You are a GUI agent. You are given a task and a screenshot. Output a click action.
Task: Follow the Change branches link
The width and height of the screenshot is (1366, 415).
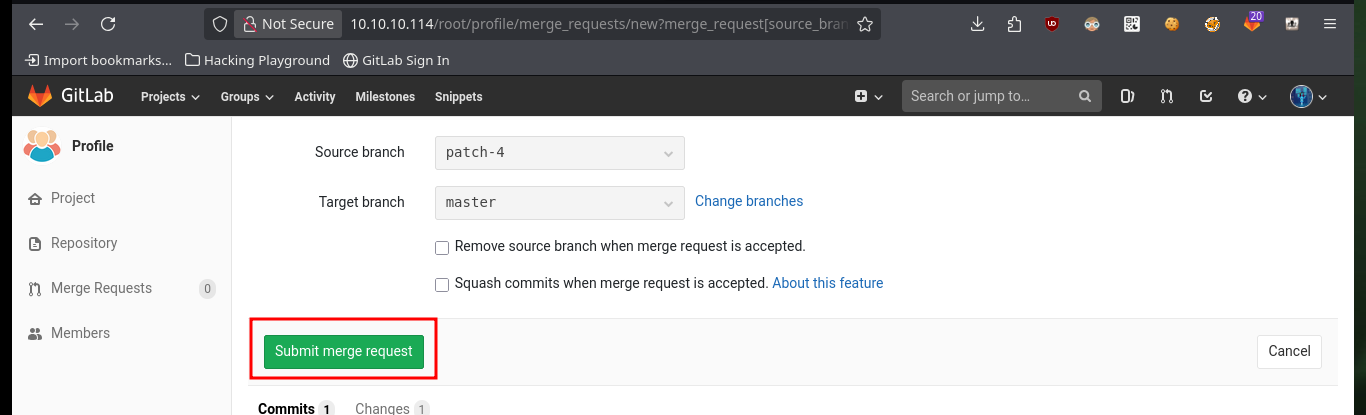[749, 201]
